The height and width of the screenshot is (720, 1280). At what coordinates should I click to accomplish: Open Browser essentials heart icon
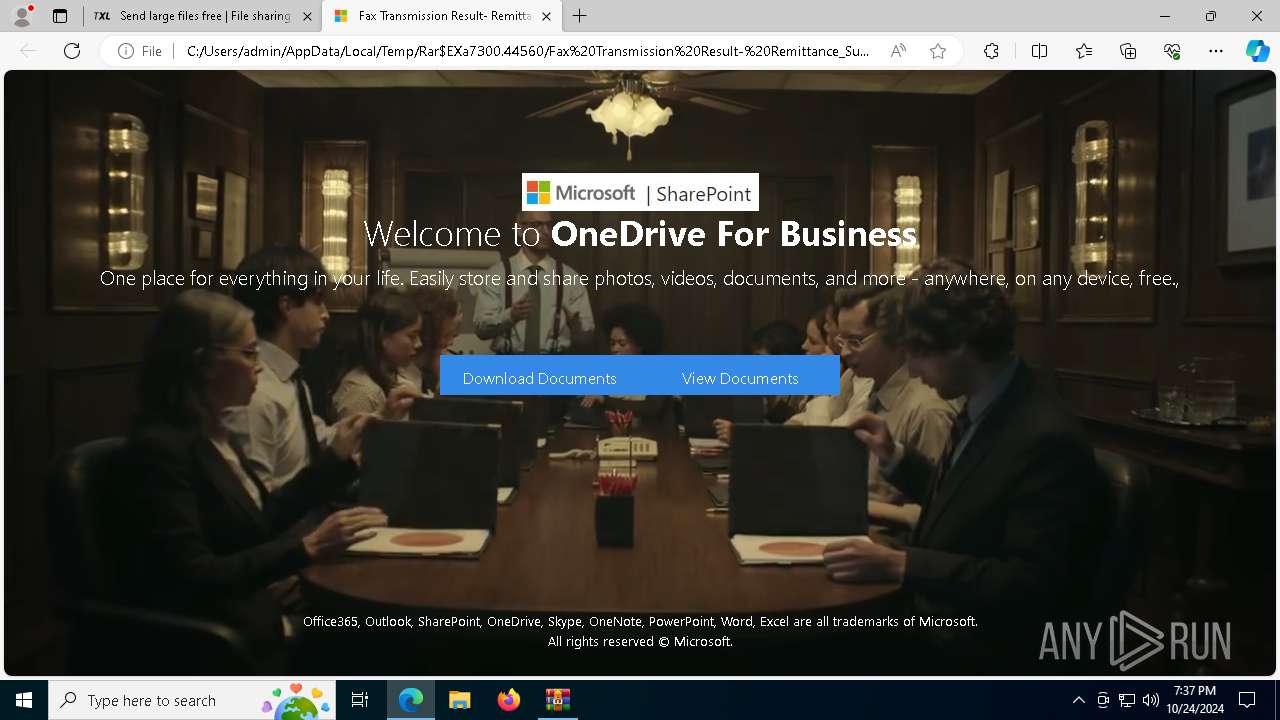[1172, 51]
